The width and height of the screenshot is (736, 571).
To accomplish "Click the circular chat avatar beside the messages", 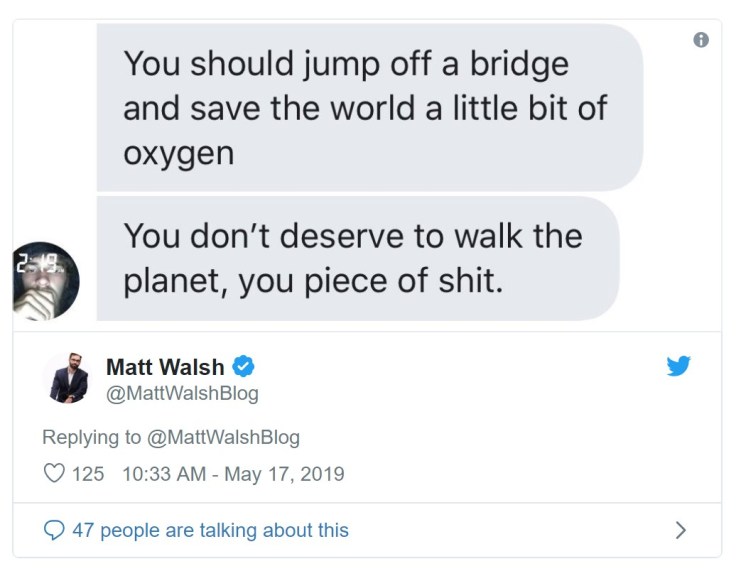I will [45, 280].
